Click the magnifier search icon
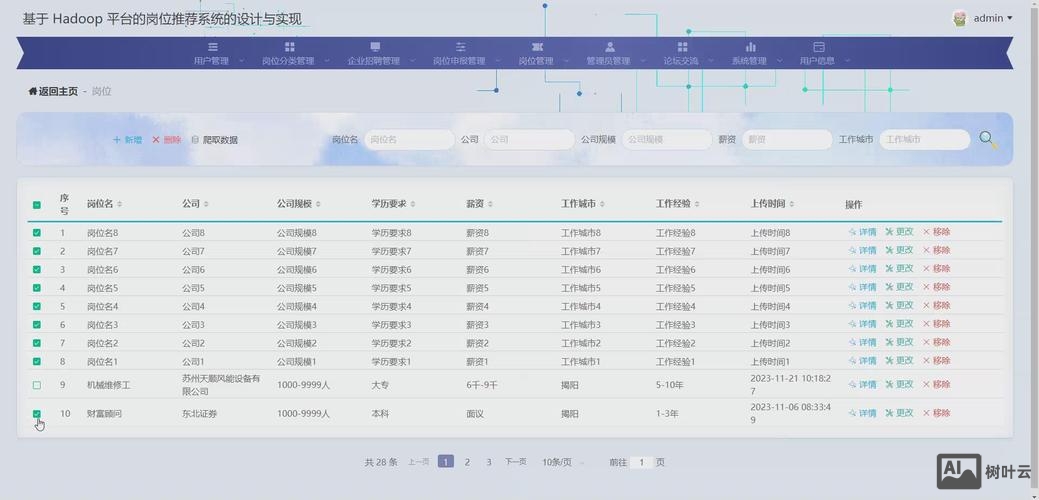The height and width of the screenshot is (500, 1039). point(988,139)
